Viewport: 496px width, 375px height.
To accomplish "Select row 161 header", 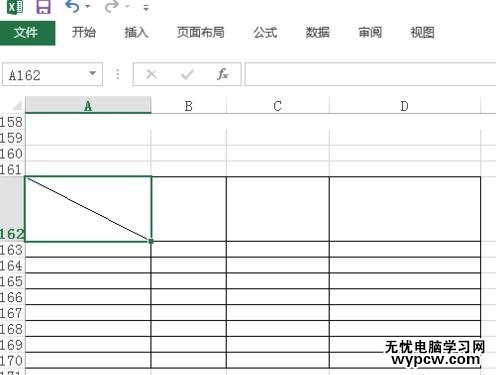I will click(12, 169).
